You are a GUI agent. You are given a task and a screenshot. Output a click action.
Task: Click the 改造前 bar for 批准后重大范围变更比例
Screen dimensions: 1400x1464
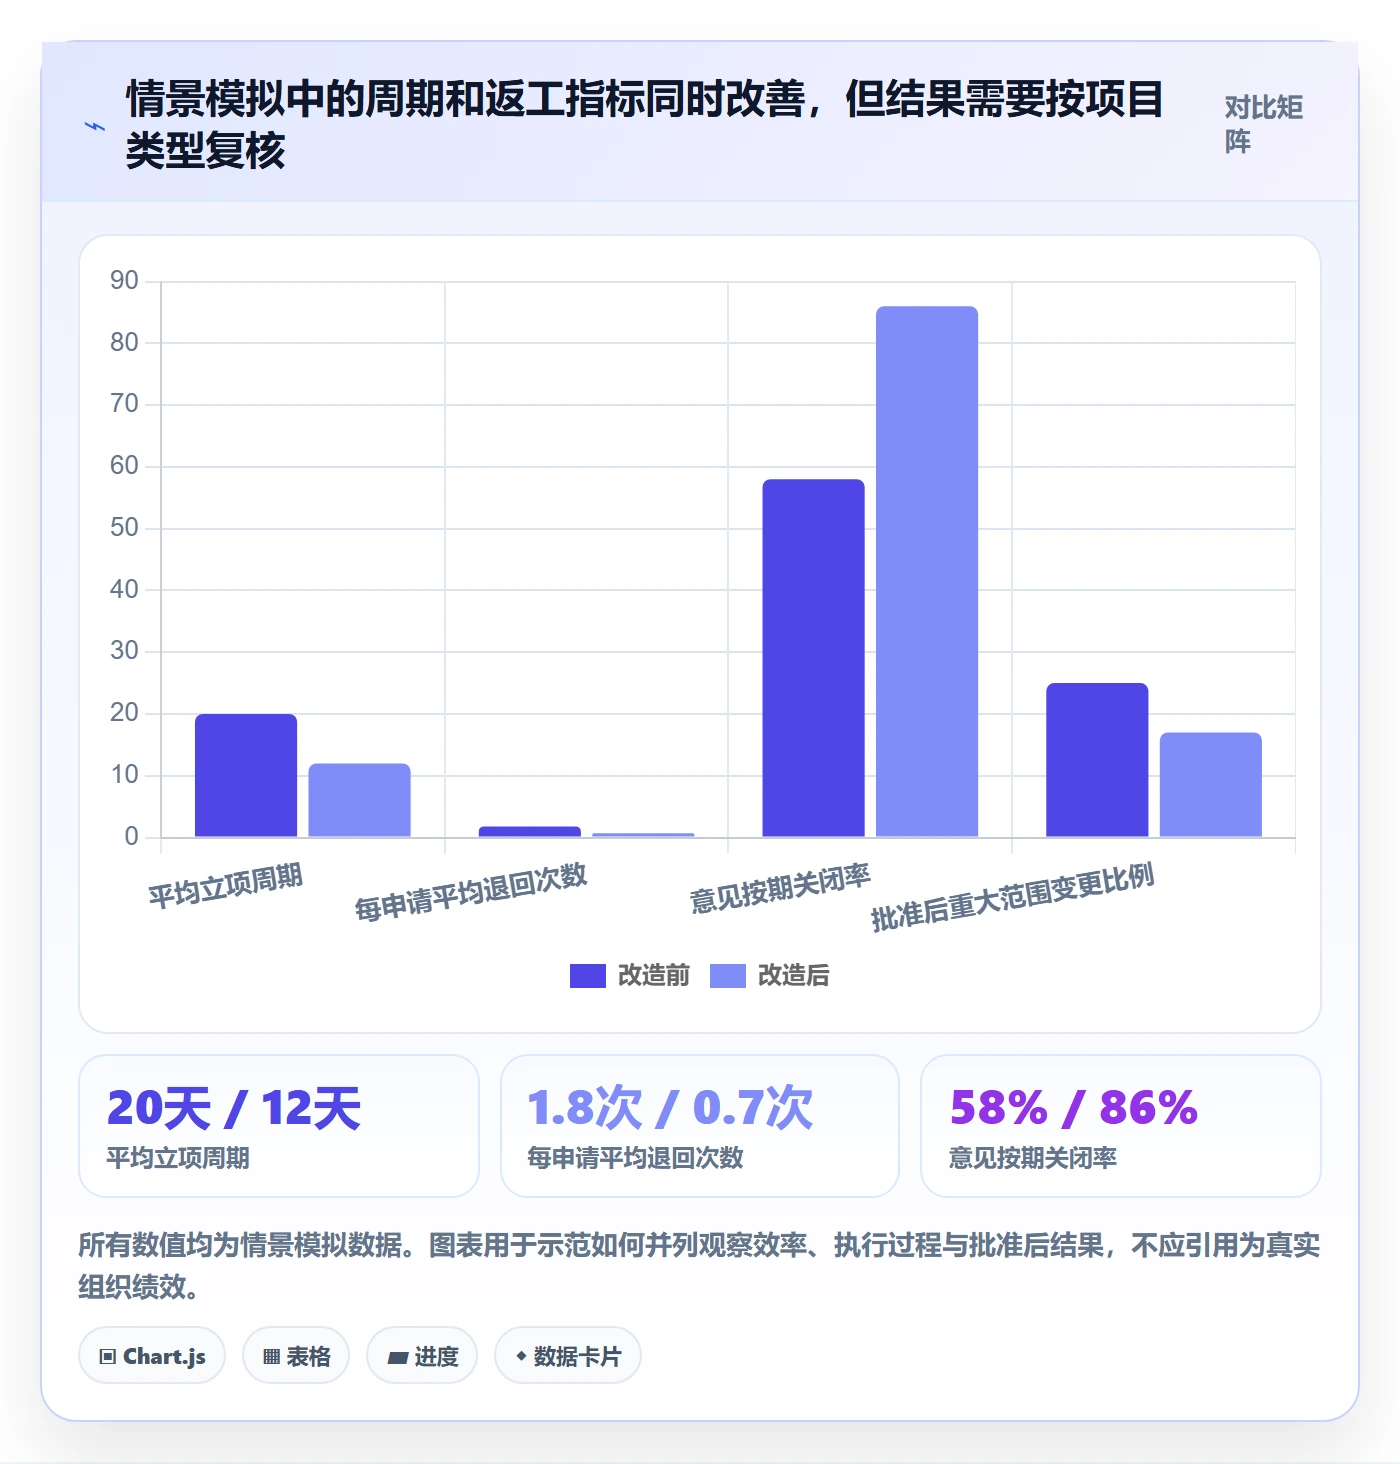pyautogui.click(x=1097, y=760)
